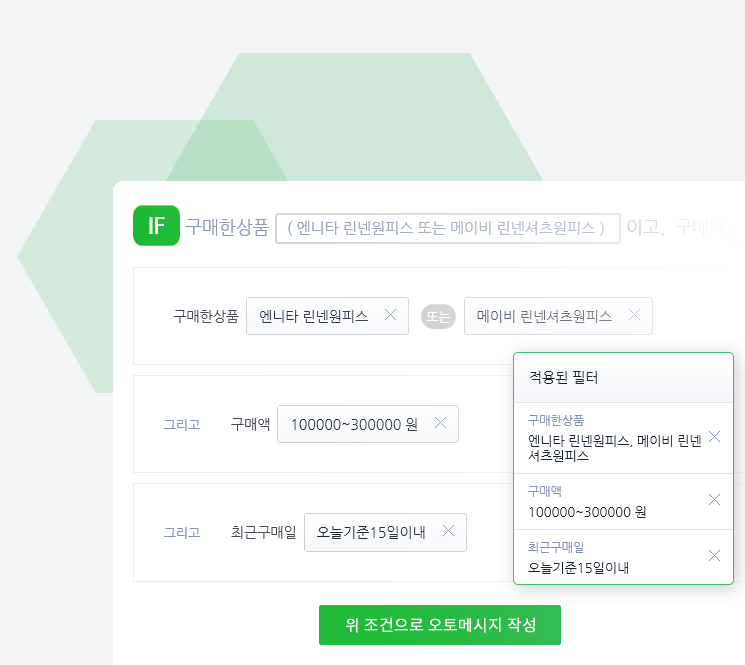Viewport: 745px width, 665px height.
Task: Click the 그리고 connector before 최근구매일
Action: click(x=182, y=532)
